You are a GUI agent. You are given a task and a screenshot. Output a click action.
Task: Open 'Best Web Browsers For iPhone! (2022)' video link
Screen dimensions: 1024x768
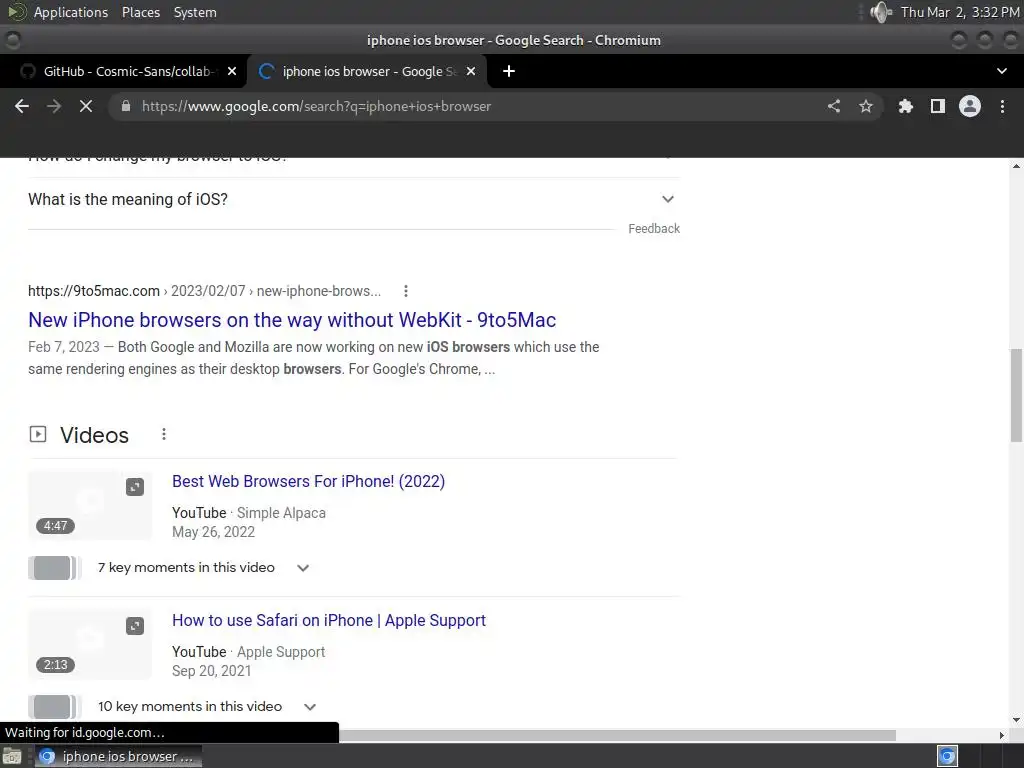pos(308,481)
